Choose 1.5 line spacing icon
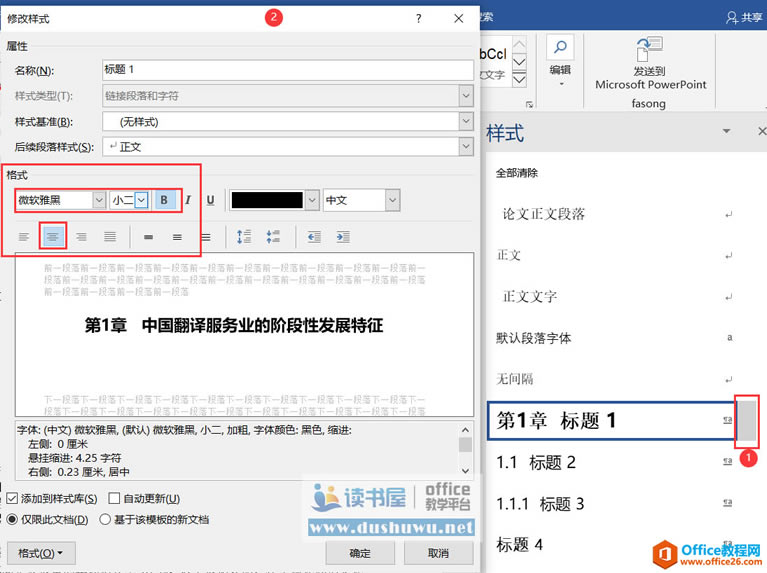The width and height of the screenshot is (767, 573). [177, 237]
